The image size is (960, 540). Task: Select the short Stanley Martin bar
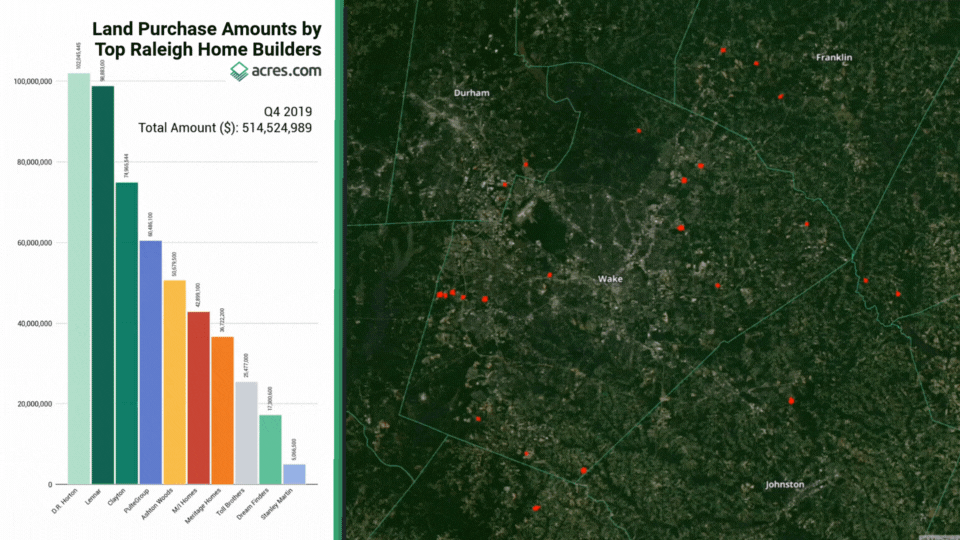294,474
